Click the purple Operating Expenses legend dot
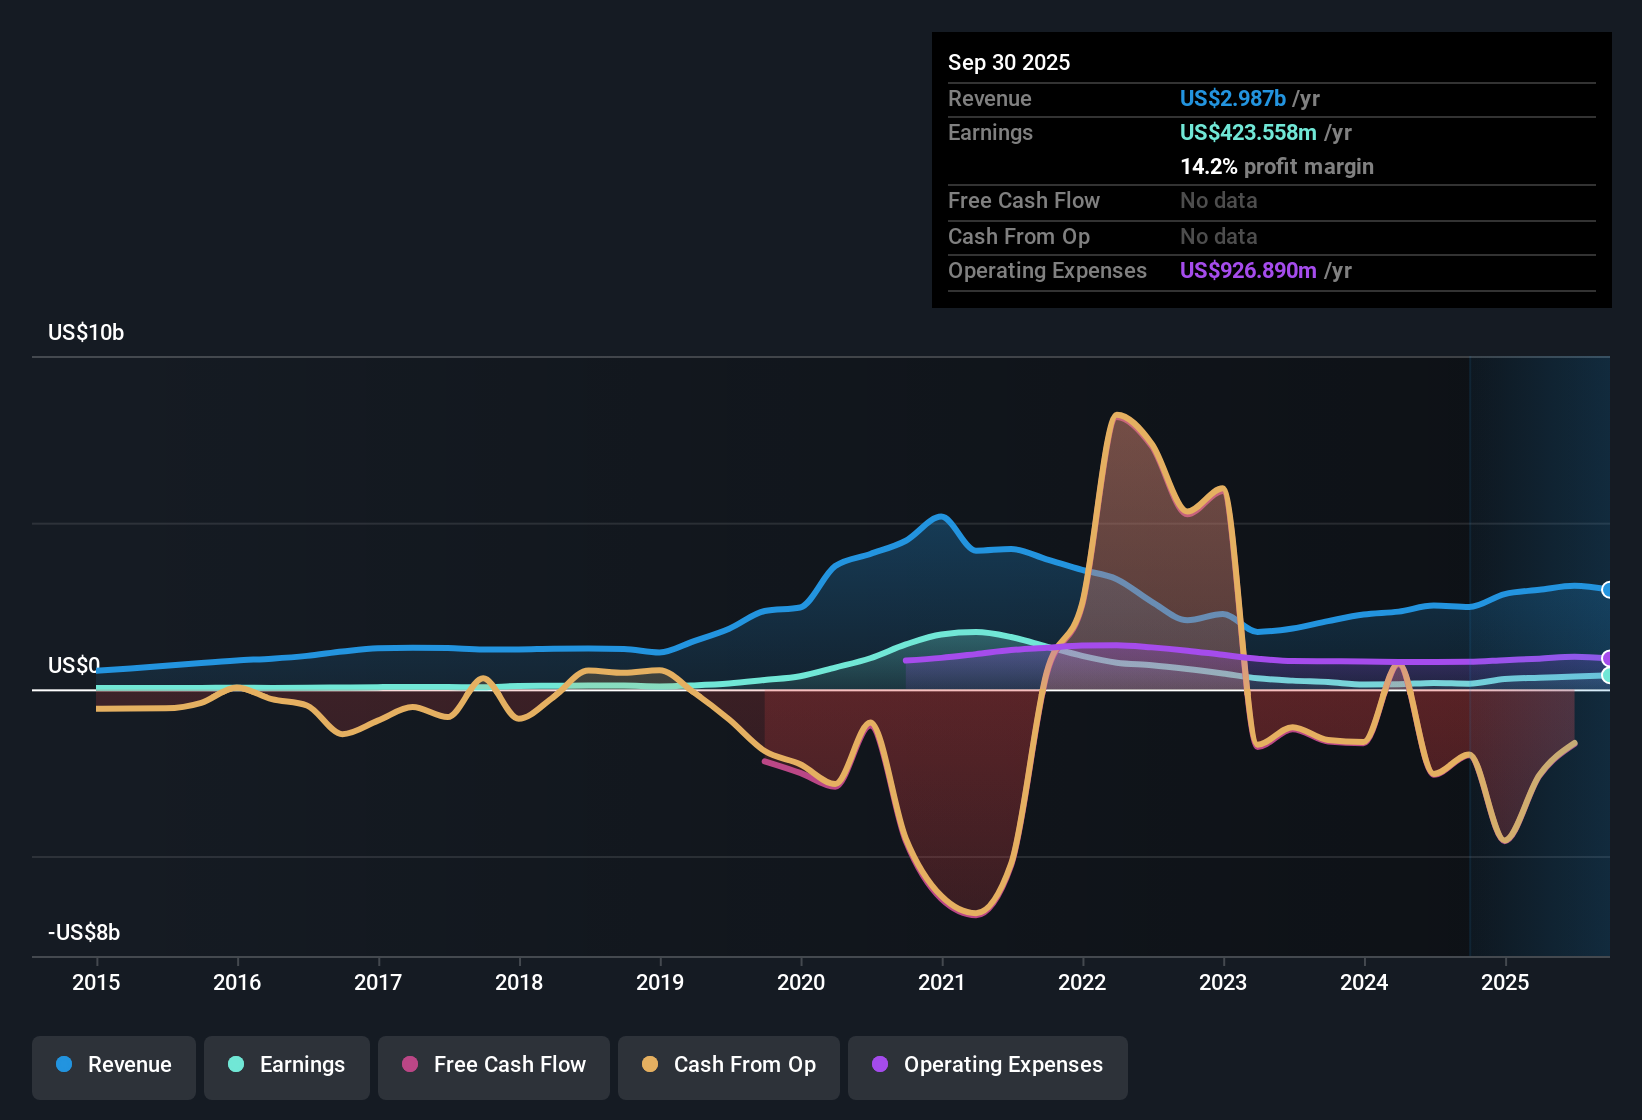The image size is (1642, 1120). click(880, 1065)
